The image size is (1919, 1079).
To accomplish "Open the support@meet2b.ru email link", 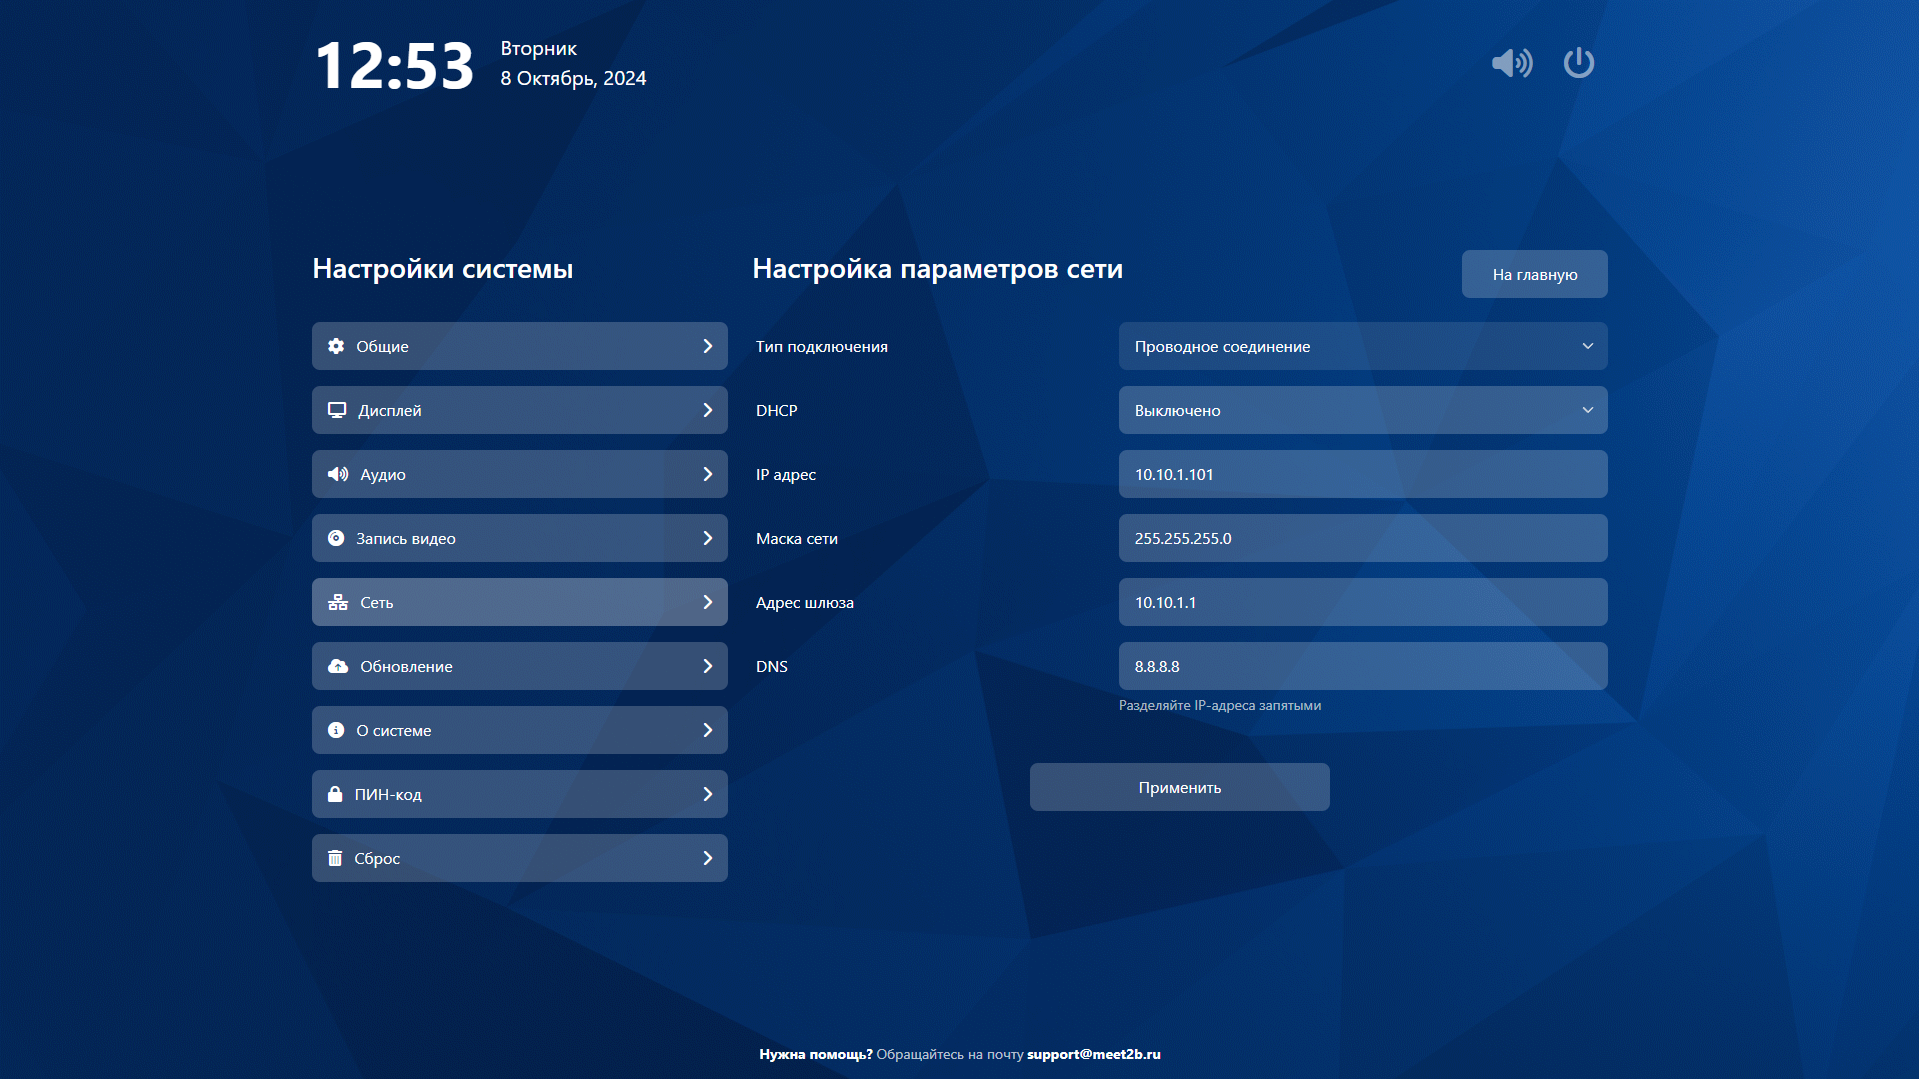I will [x=1093, y=1054].
